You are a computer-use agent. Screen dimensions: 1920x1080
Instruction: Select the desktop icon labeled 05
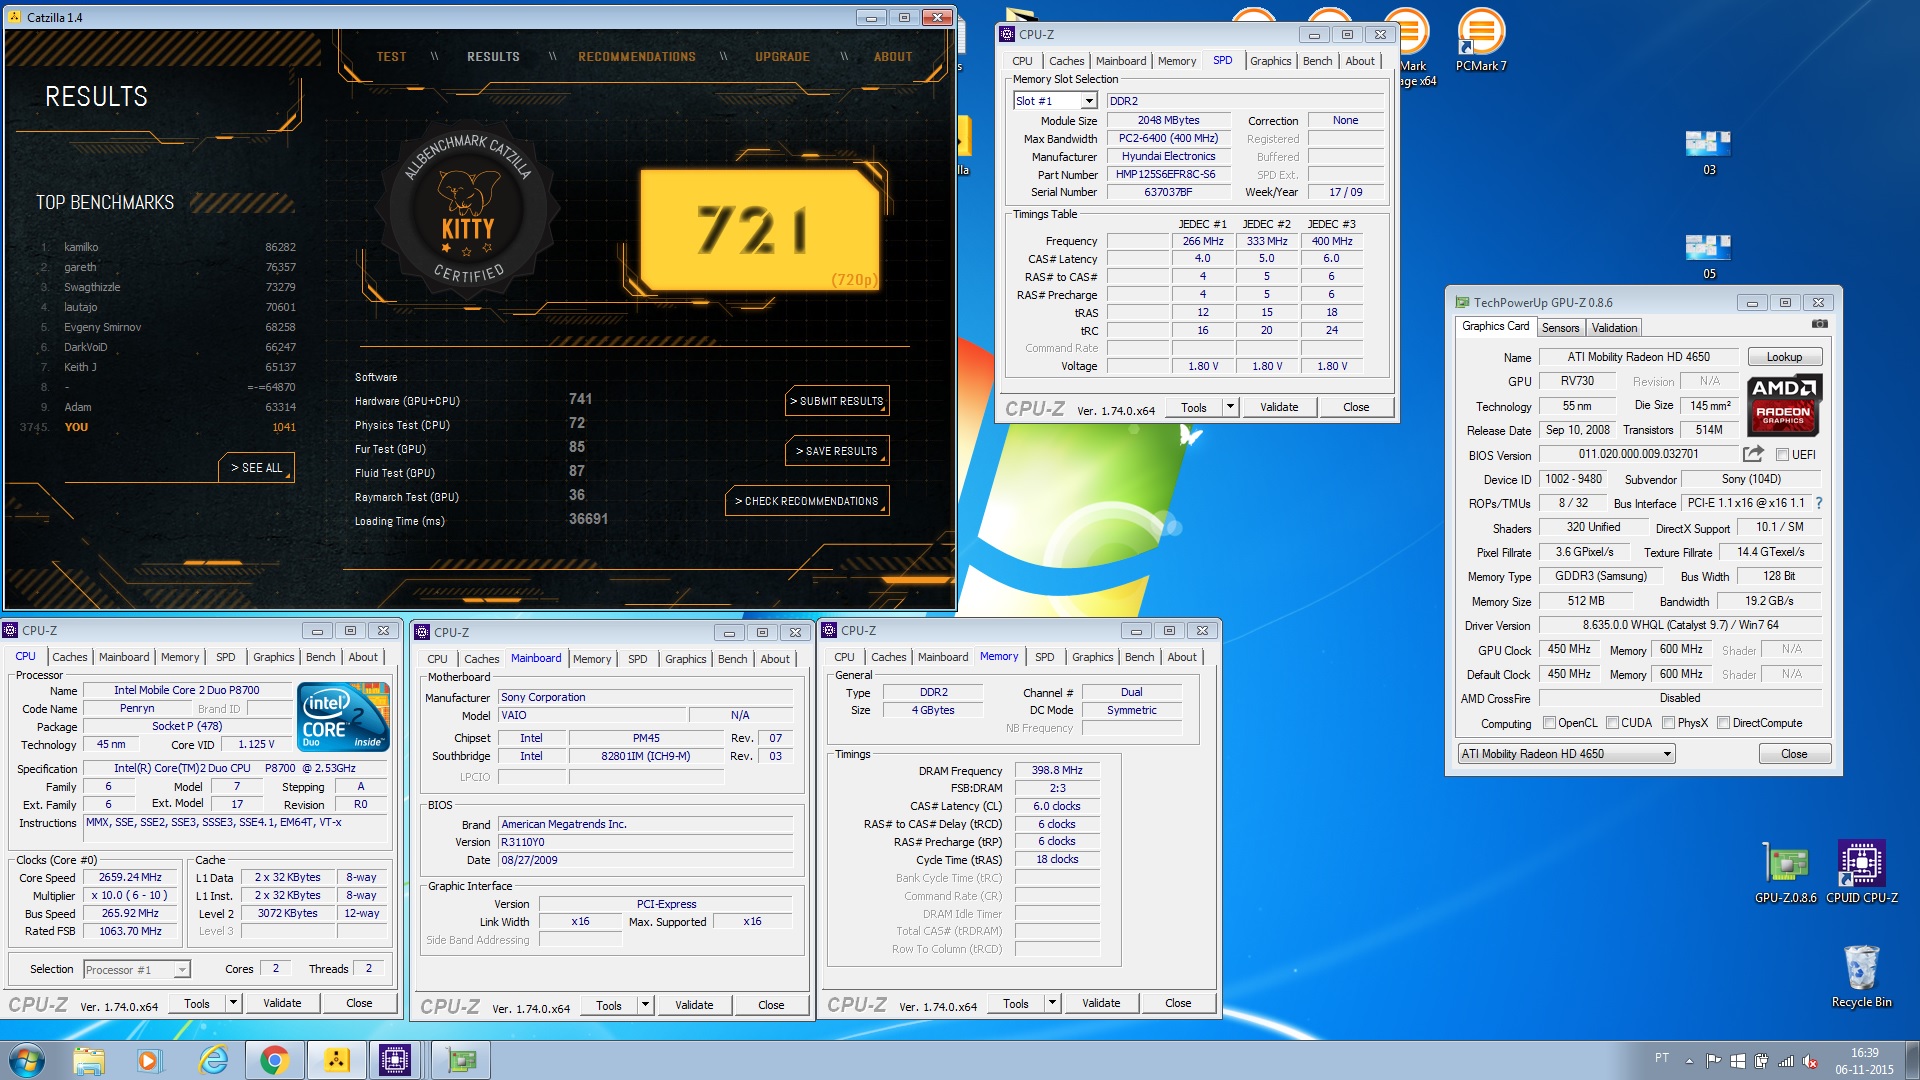[x=1708, y=256]
